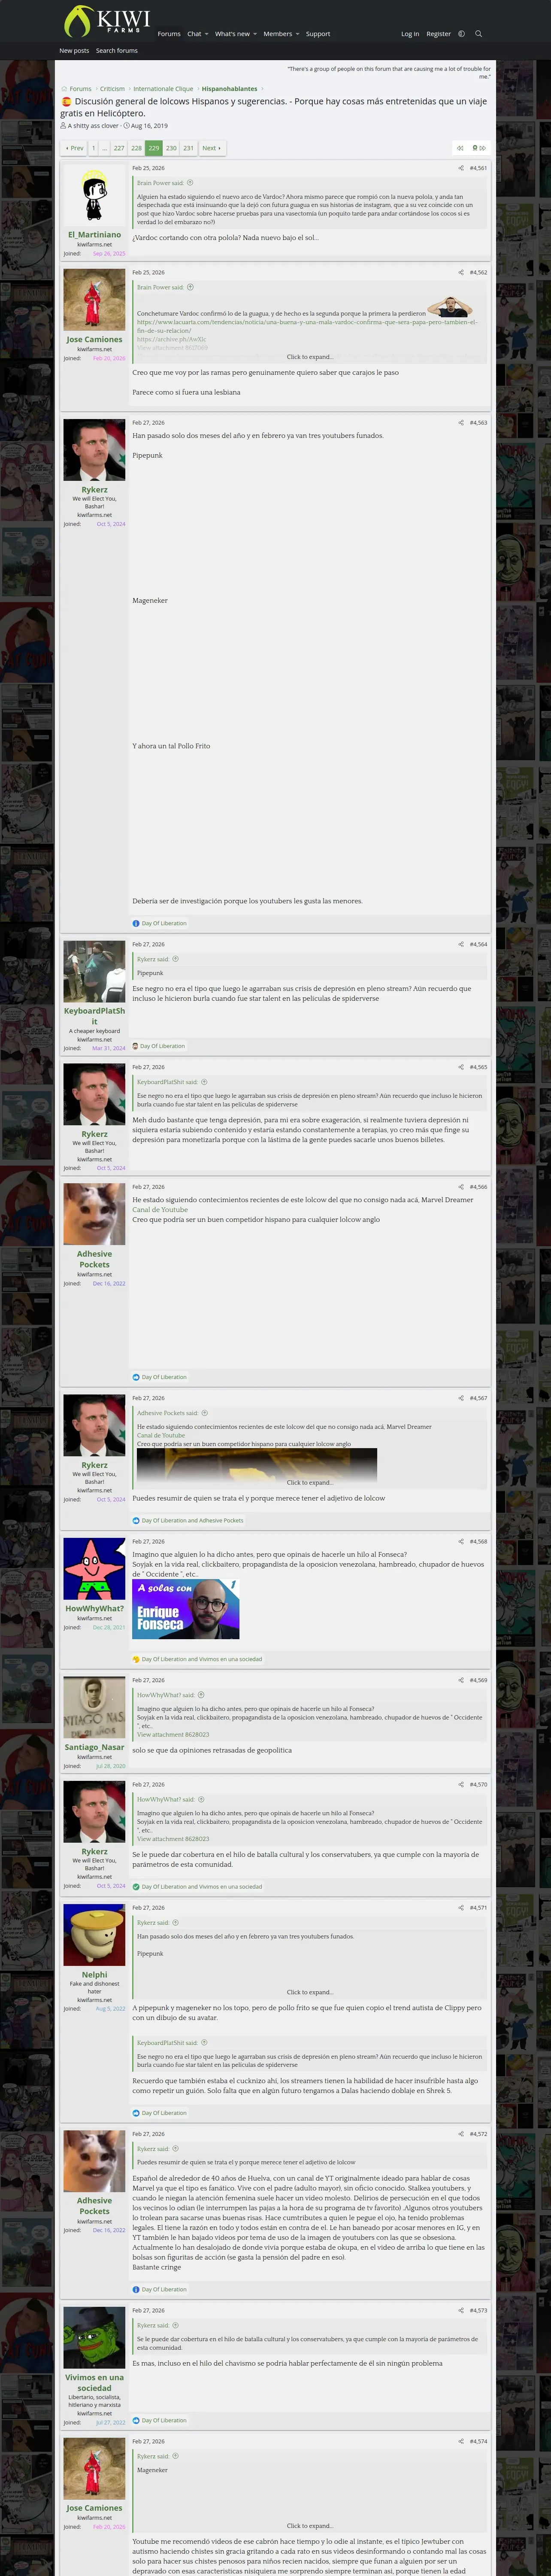Jump to Rykerz quoted post arrow in #4,564

coord(176,959)
